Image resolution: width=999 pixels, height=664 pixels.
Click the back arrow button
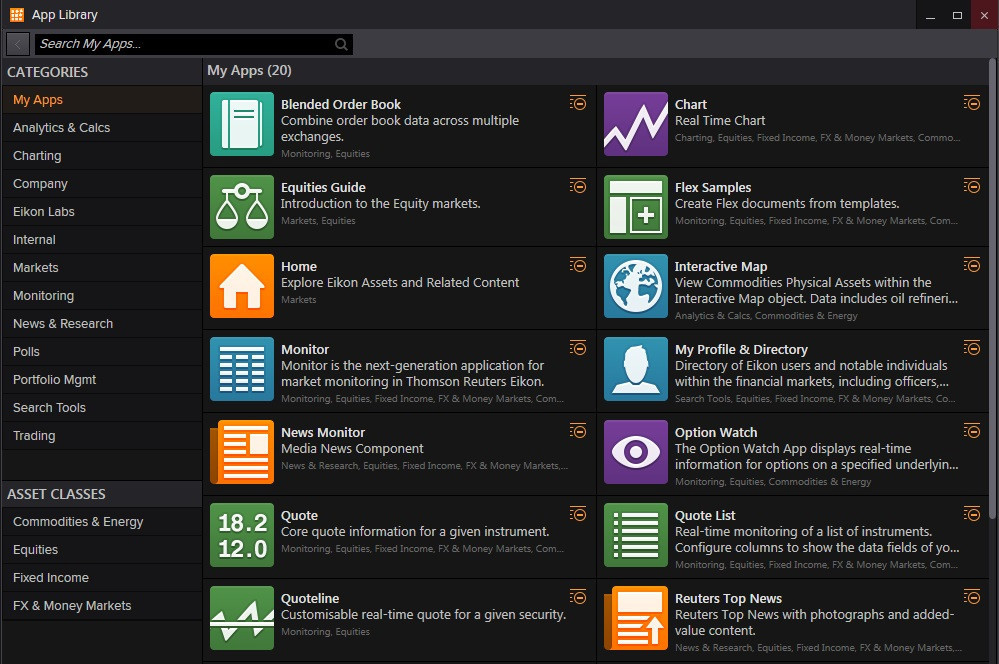point(18,44)
